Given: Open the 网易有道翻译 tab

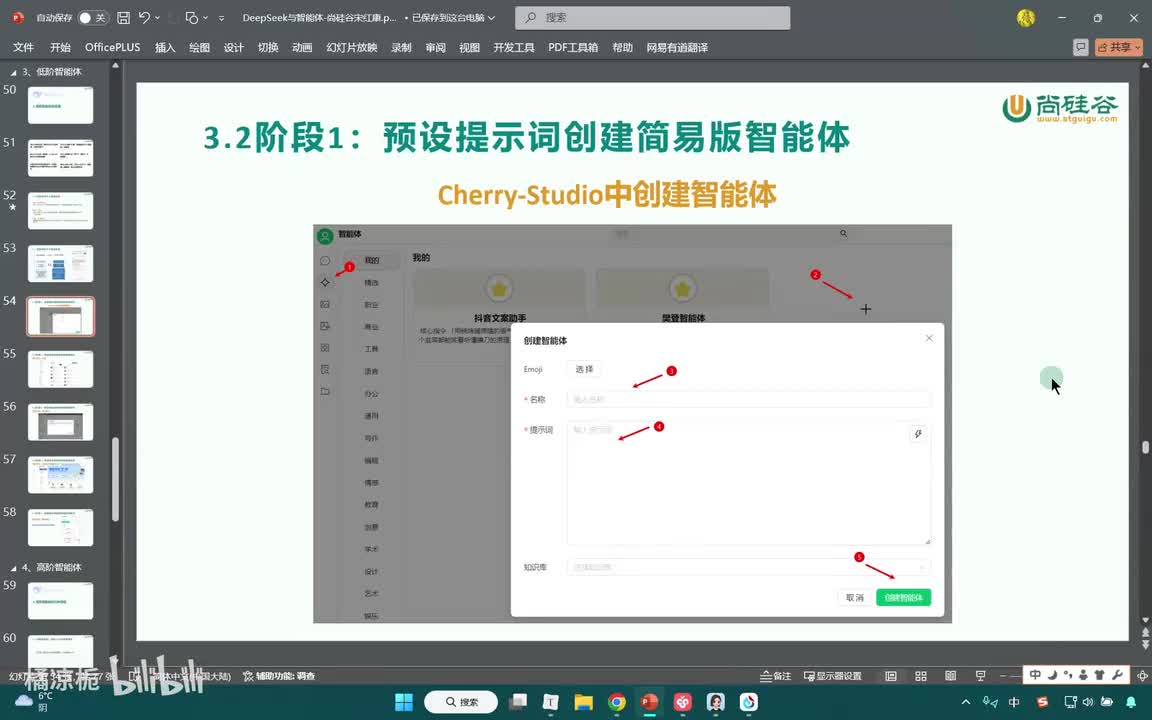Looking at the screenshot, I should tap(677, 47).
